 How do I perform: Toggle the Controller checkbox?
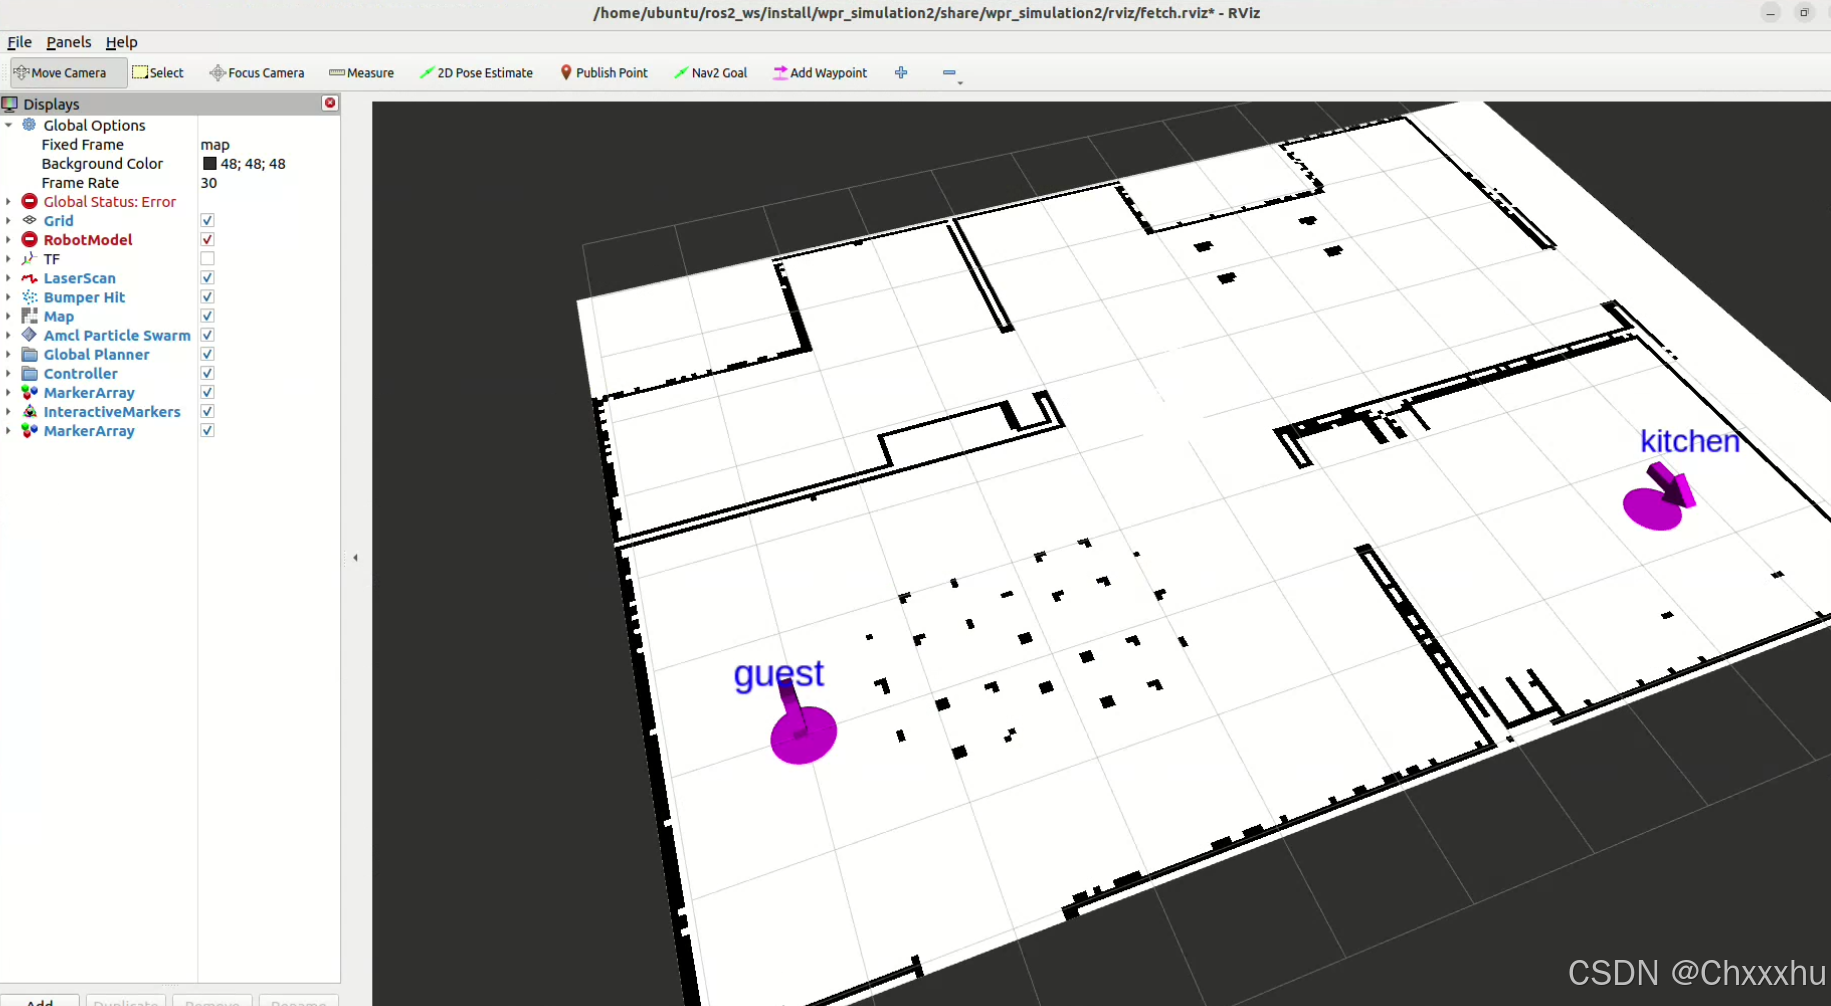pos(207,373)
